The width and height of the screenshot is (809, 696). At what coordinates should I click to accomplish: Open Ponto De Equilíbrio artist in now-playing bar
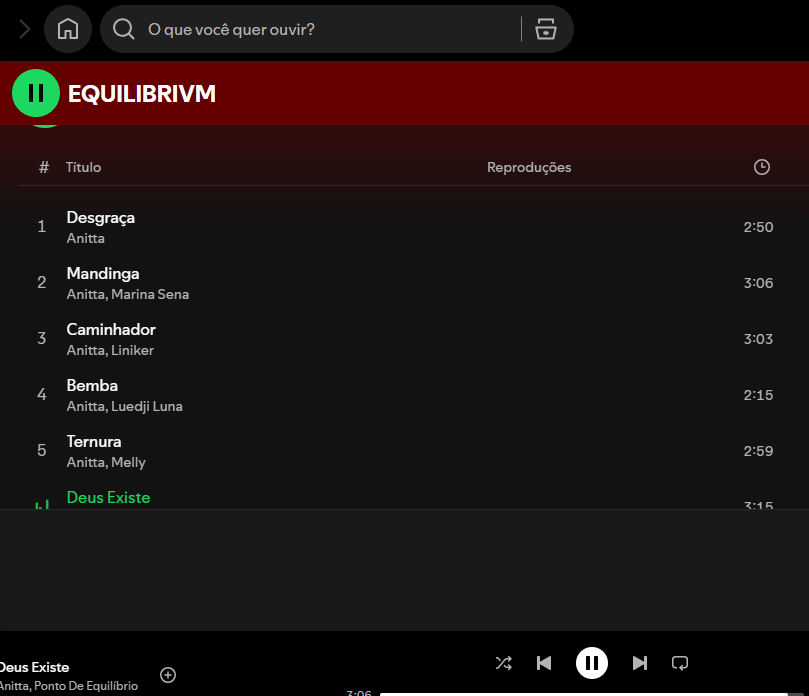[x=86, y=686]
